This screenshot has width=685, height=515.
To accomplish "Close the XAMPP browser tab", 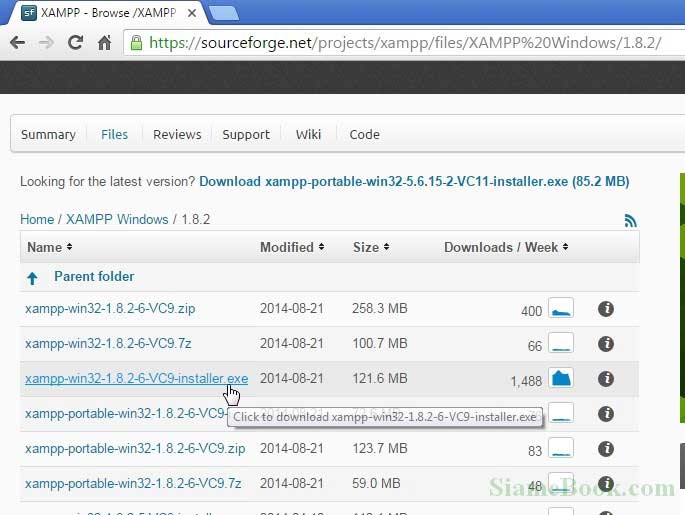I will pyautogui.click(x=191, y=13).
